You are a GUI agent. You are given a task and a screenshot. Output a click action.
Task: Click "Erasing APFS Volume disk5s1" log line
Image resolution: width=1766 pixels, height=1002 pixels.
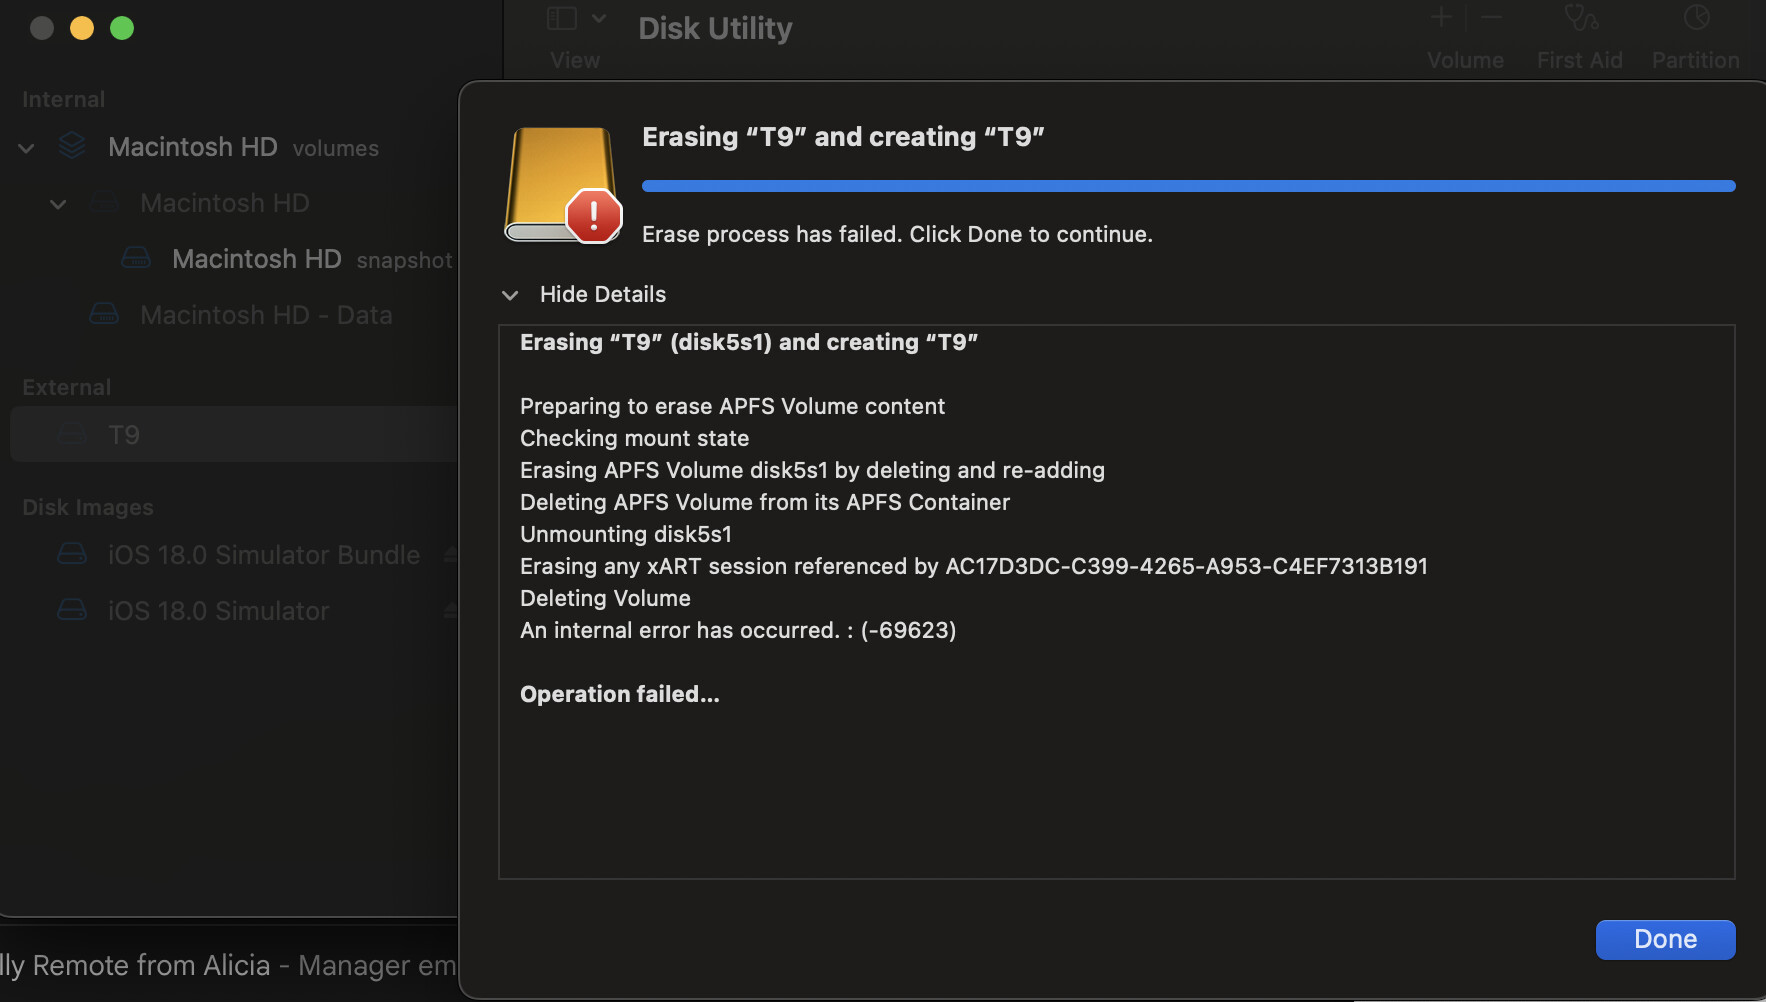coord(812,470)
